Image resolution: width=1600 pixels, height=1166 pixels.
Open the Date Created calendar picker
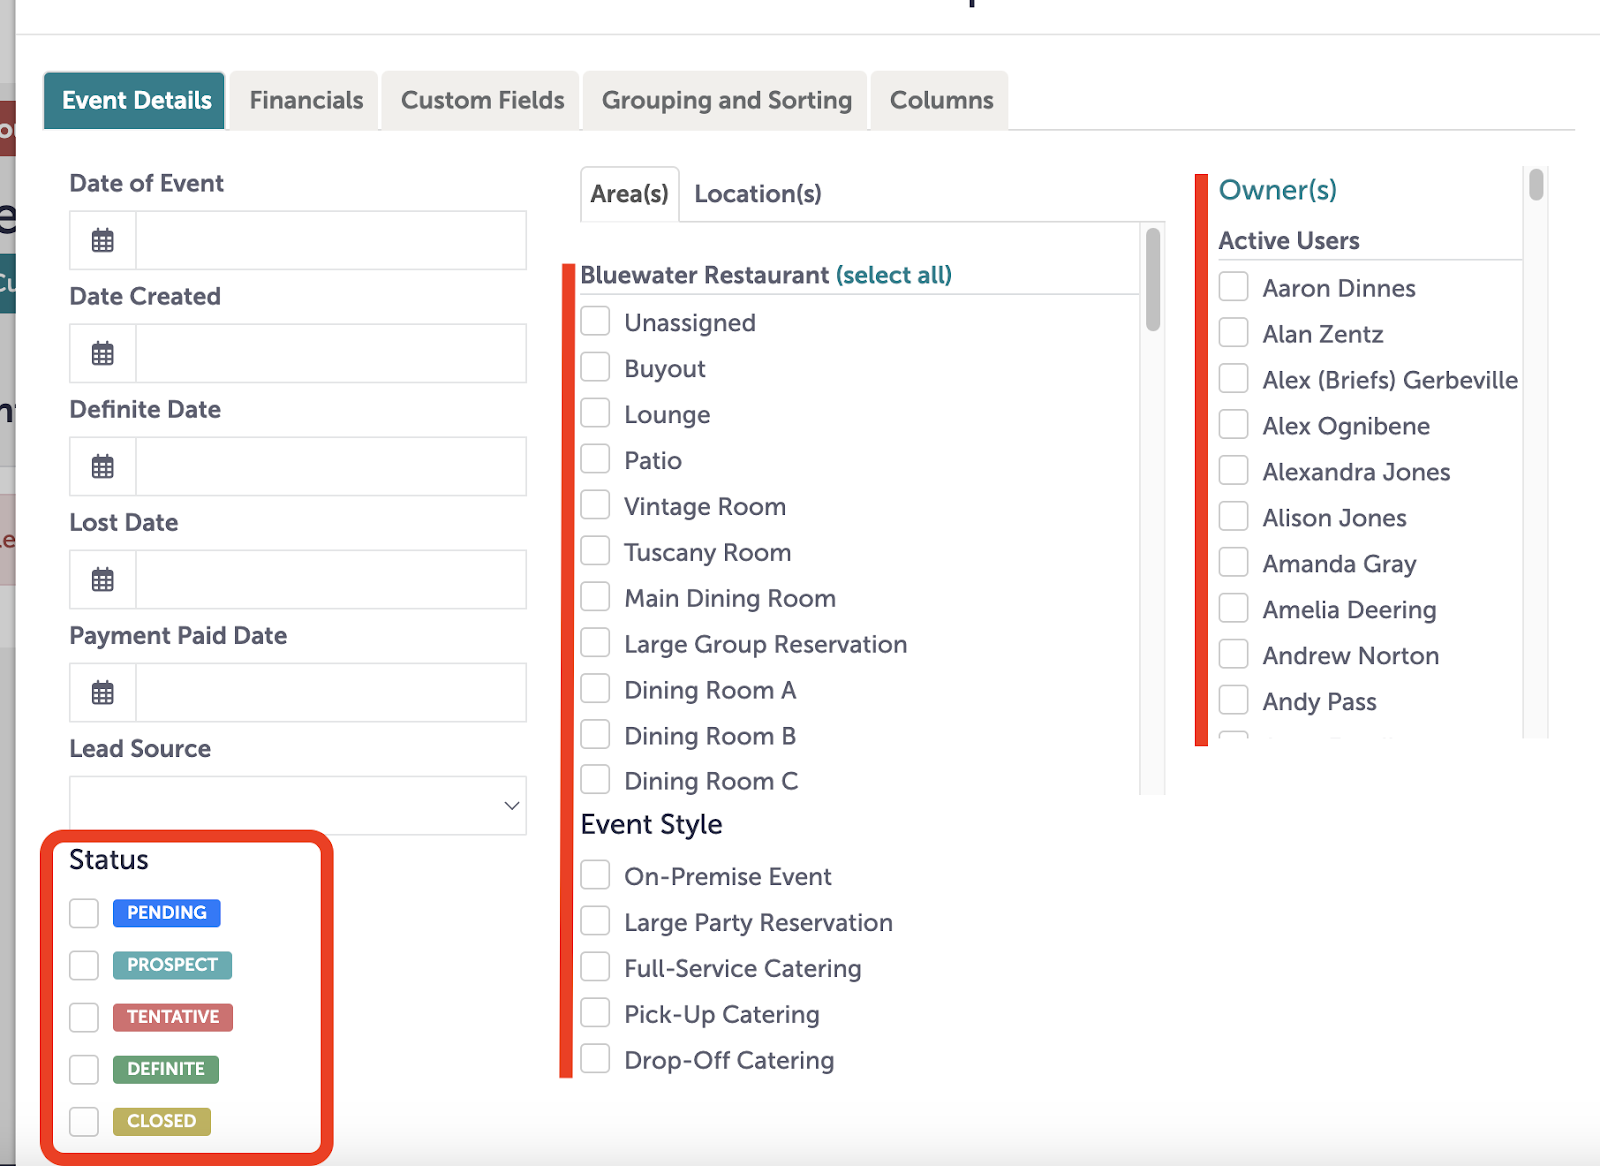[x=101, y=353]
